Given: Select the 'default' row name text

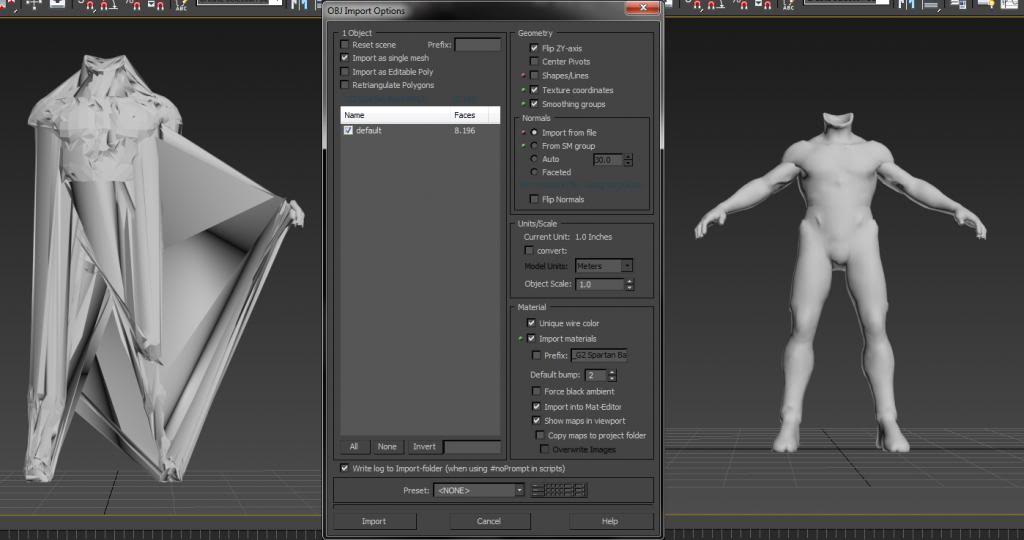Looking at the screenshot, I should coord(369,131).
